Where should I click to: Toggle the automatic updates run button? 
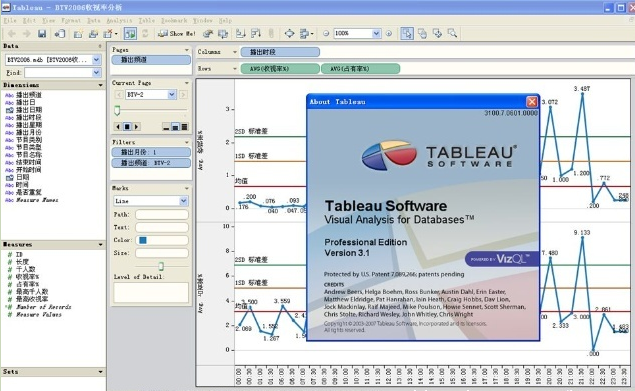(x=130, y=34)
